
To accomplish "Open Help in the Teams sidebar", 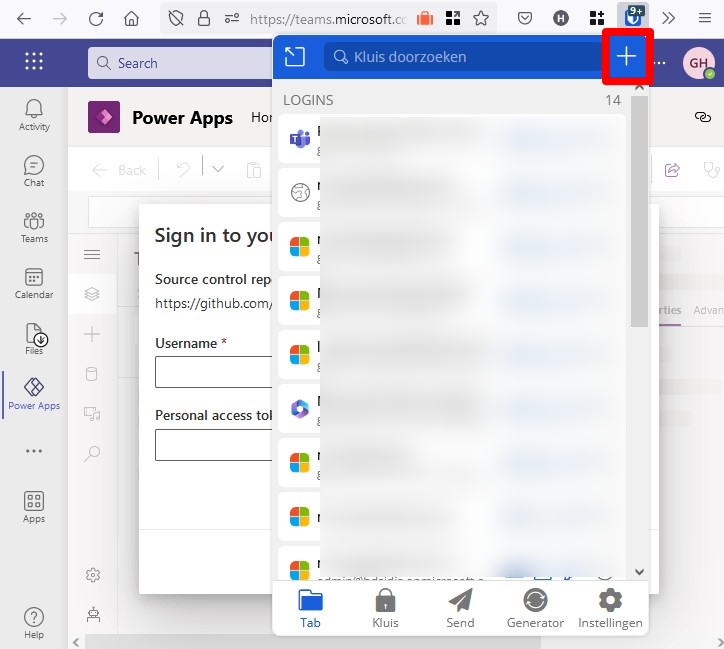I will click(34, 622).
